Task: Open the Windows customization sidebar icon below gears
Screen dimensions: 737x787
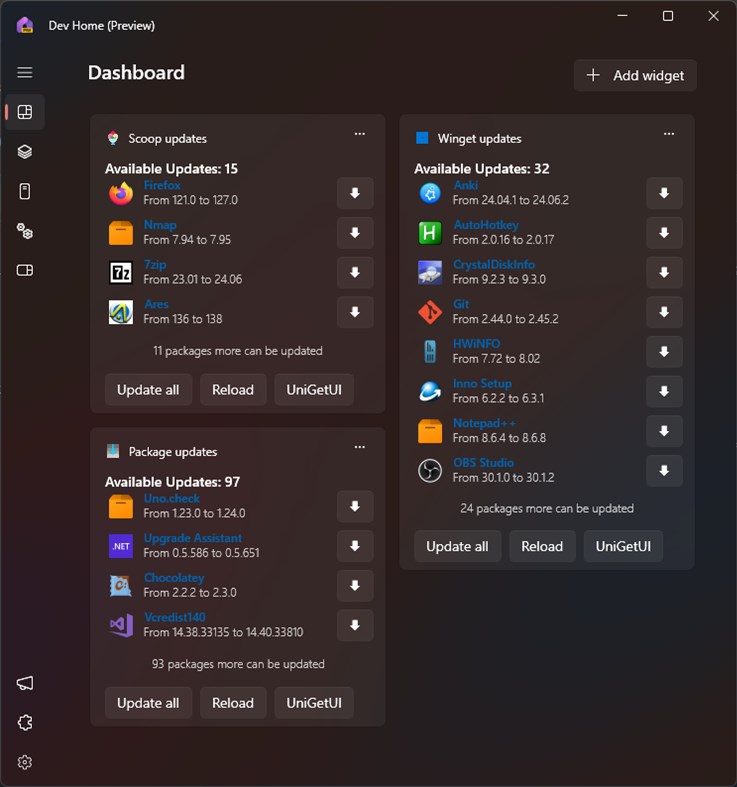Action: [25, 270]
